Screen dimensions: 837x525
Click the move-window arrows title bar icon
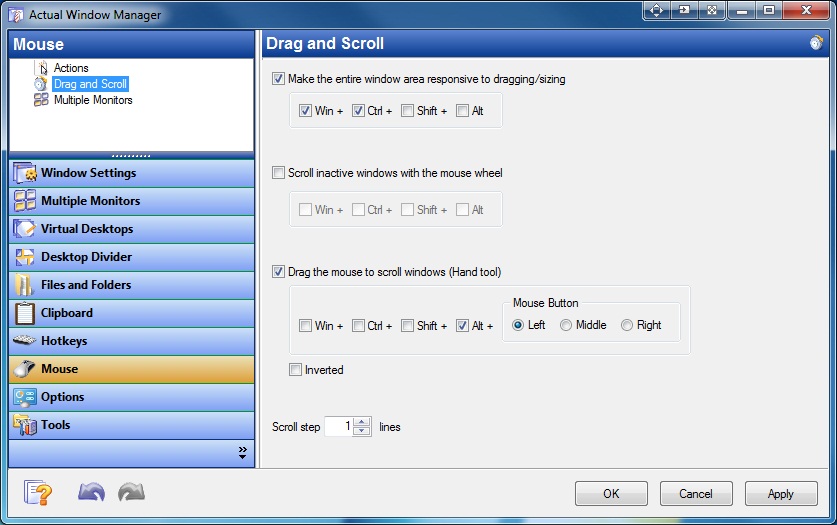pos(657,10)
